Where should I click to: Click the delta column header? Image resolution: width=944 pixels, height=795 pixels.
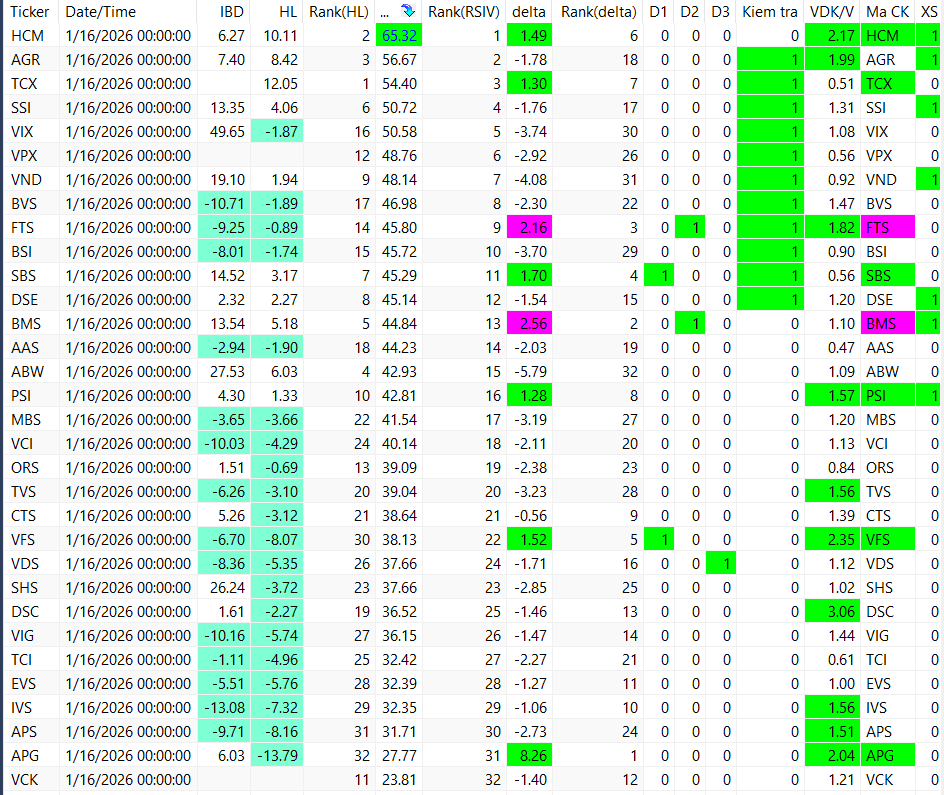529,11
